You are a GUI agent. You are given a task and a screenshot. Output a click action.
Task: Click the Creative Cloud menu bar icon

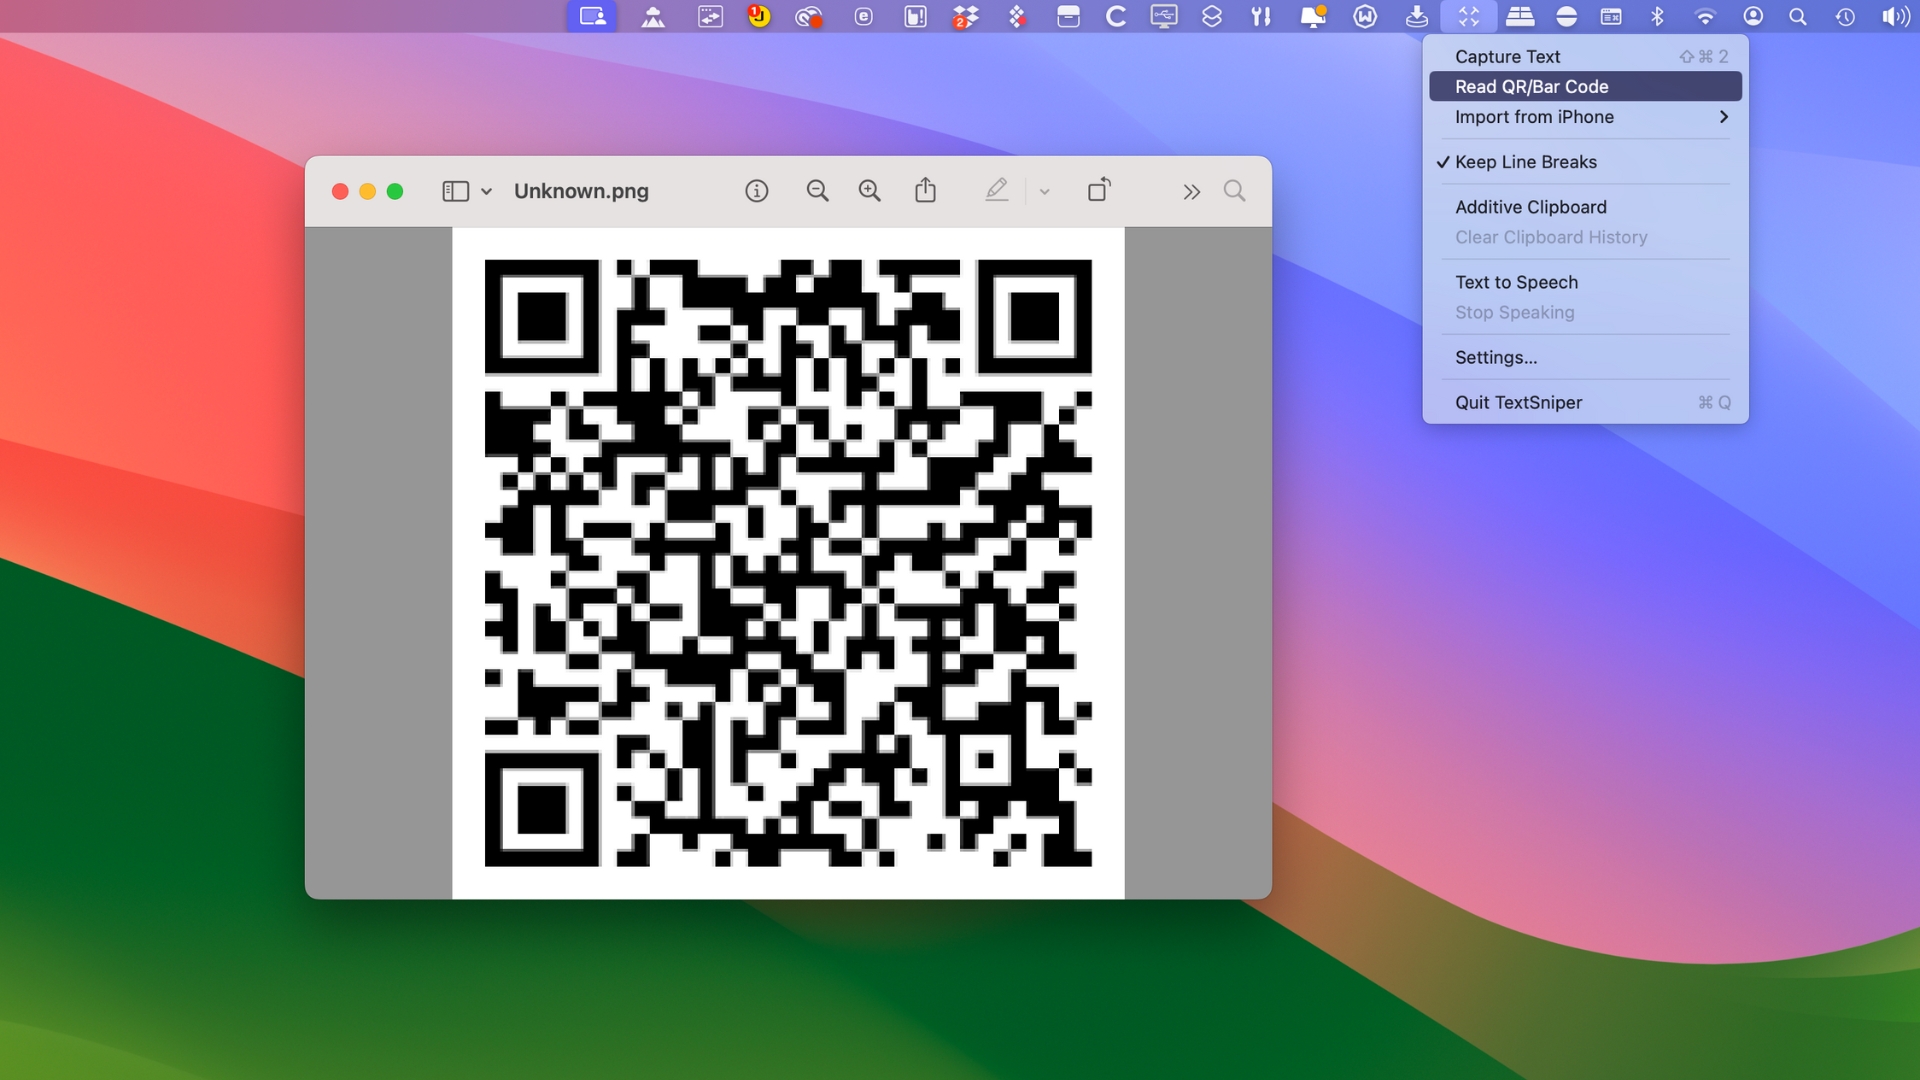(x=809, y=16)
